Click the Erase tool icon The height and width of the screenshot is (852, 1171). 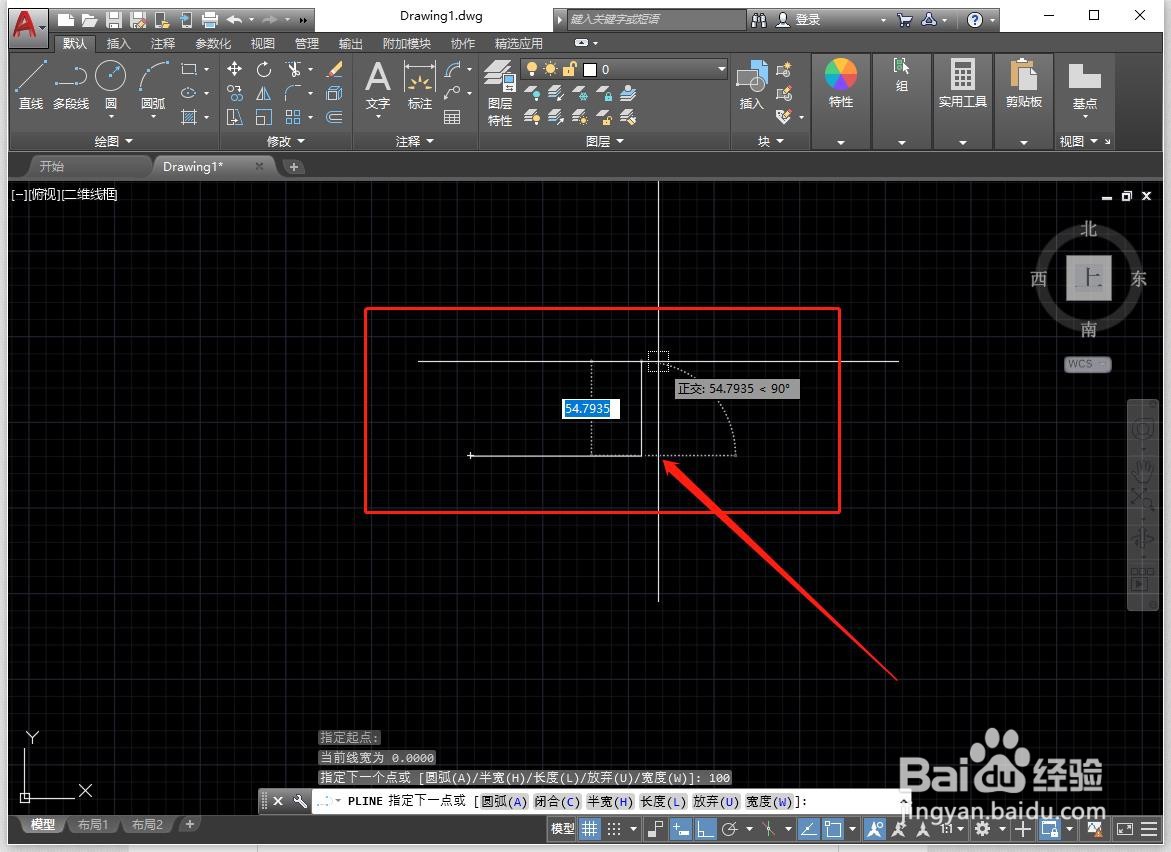(x=335, y=69)
